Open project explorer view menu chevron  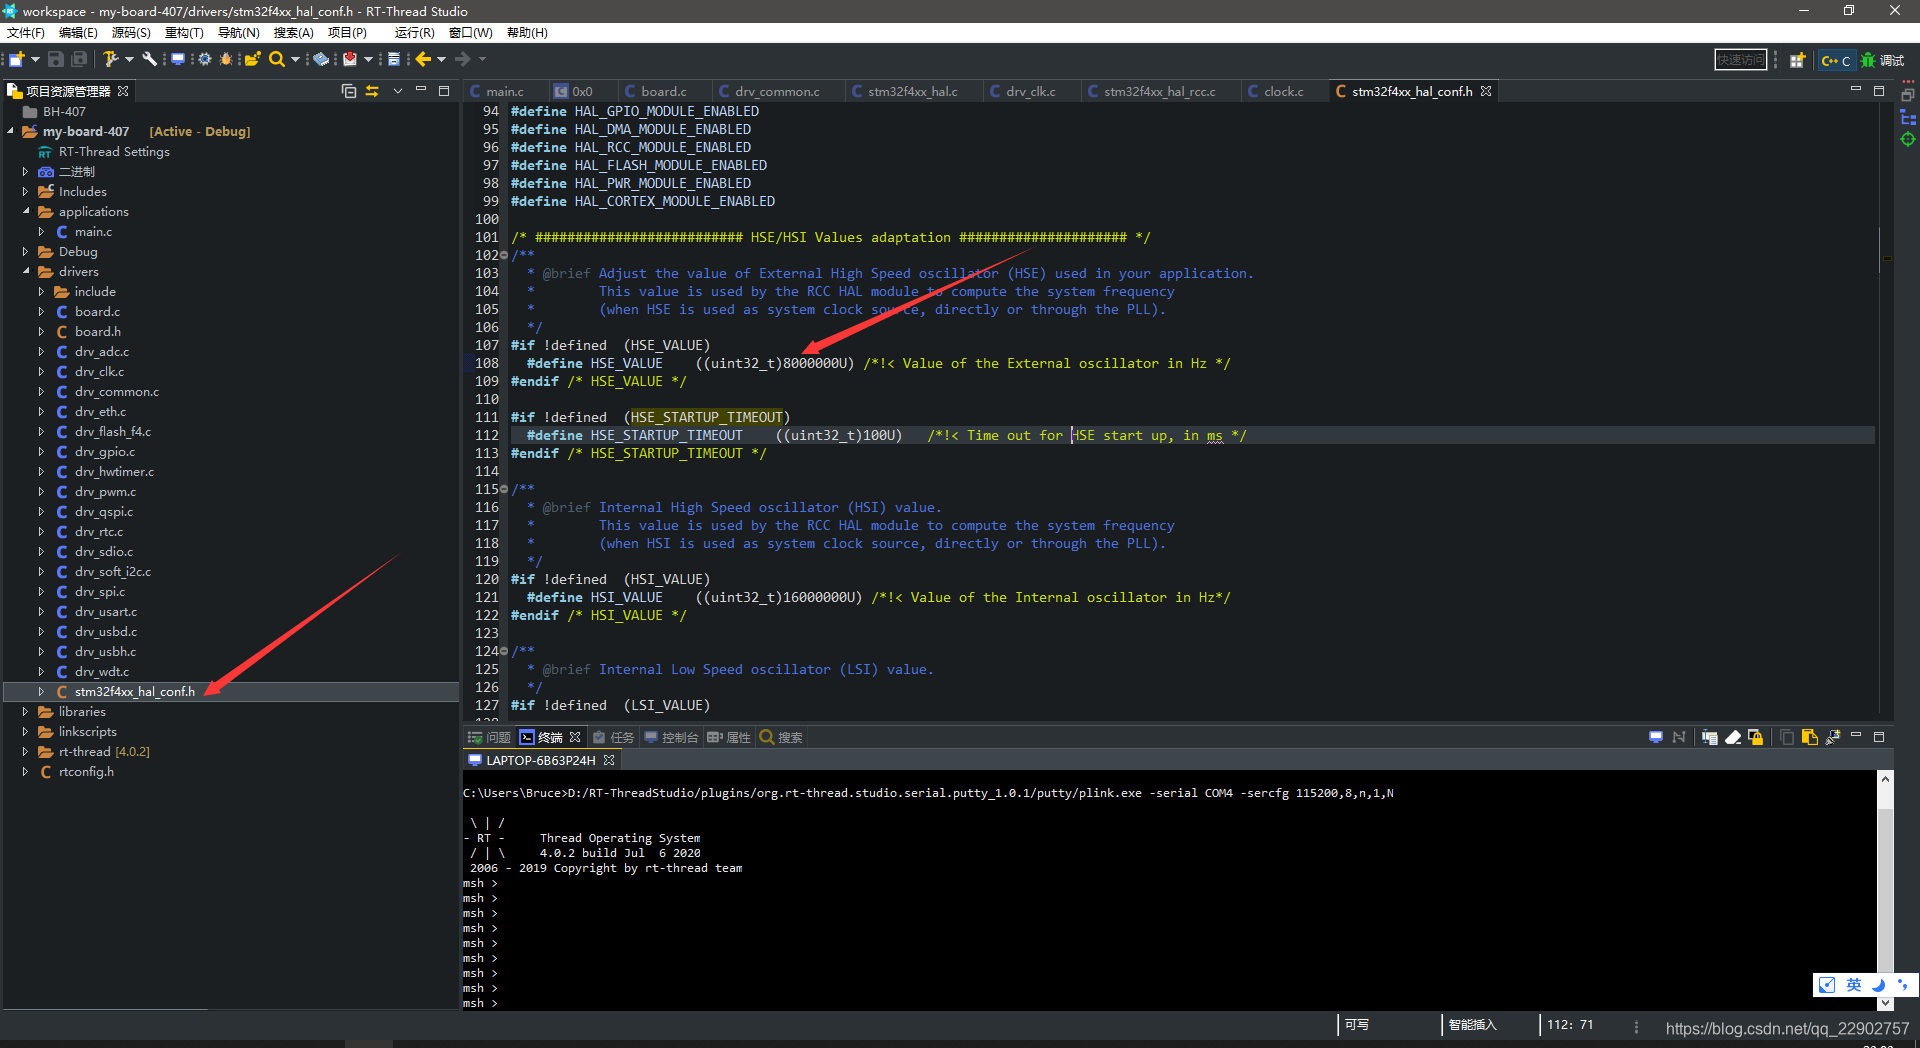click(x=397, y=91)
